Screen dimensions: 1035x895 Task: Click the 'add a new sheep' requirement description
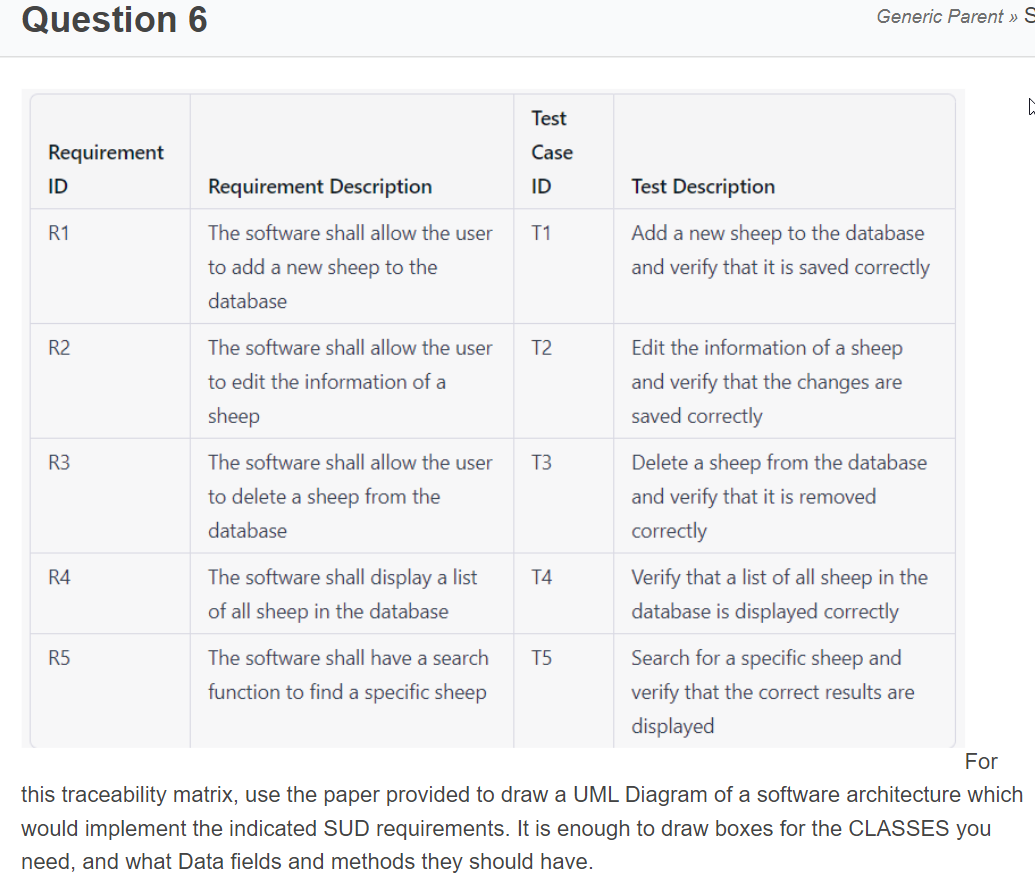[x=351, y=267]
